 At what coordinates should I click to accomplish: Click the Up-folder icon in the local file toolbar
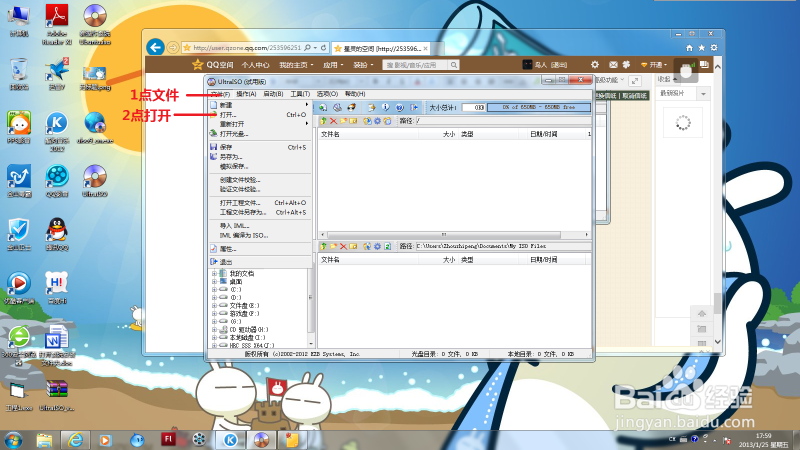coord(323,246)
